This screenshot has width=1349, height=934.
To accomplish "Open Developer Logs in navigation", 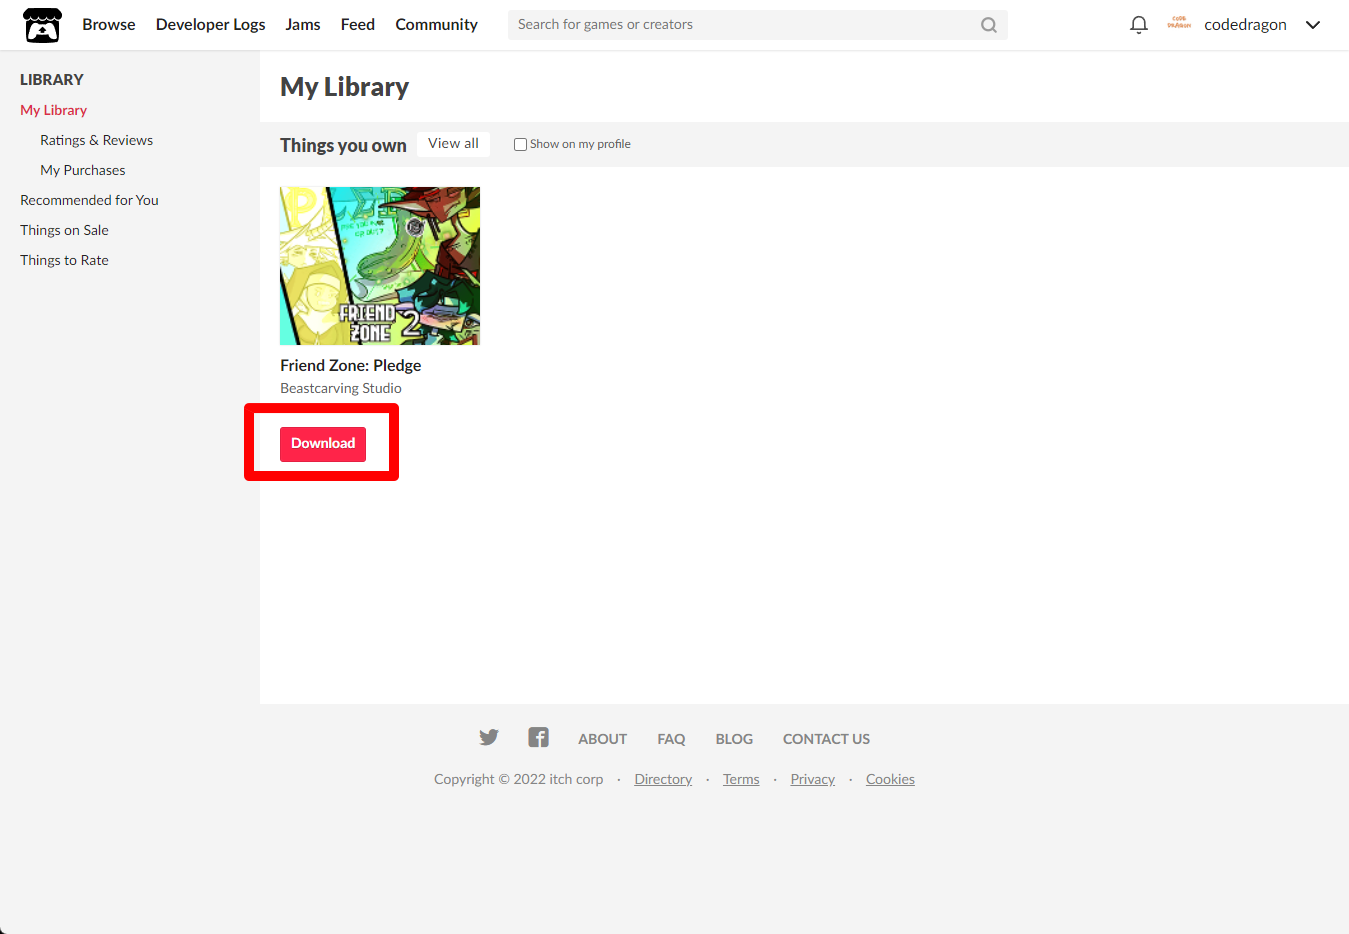I will tap(211, 24).
